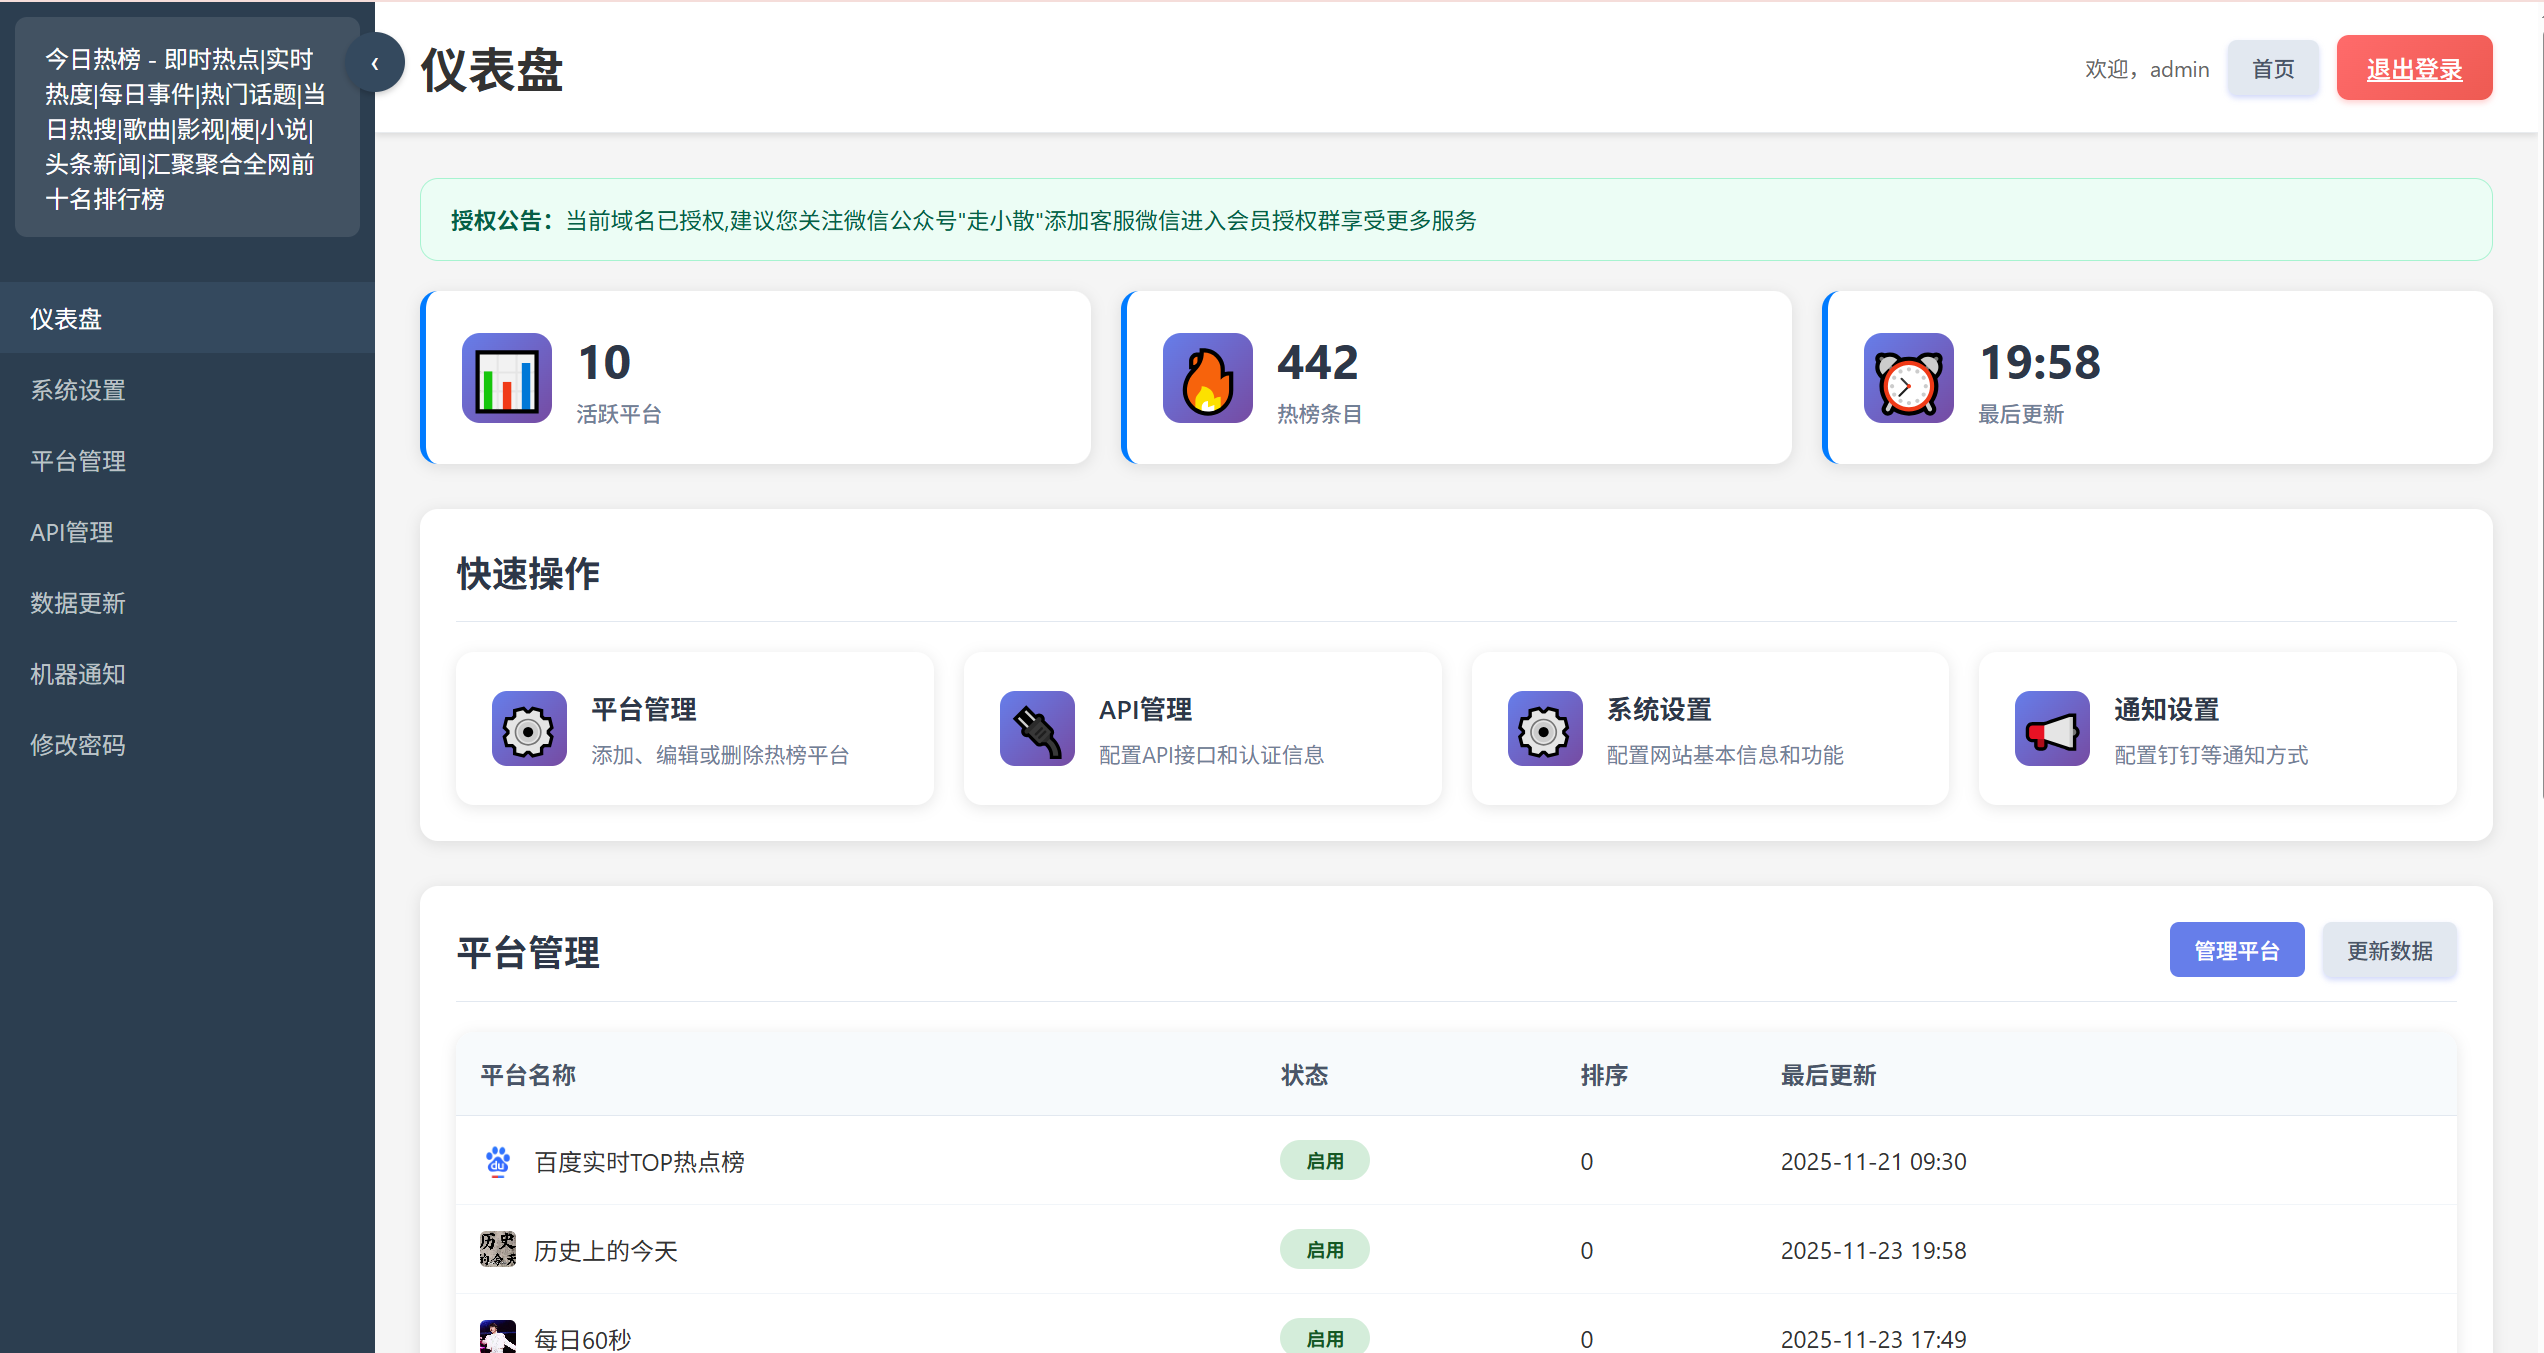Click 启用 status badge for 百度实时TOP热点榜

1324,1161
